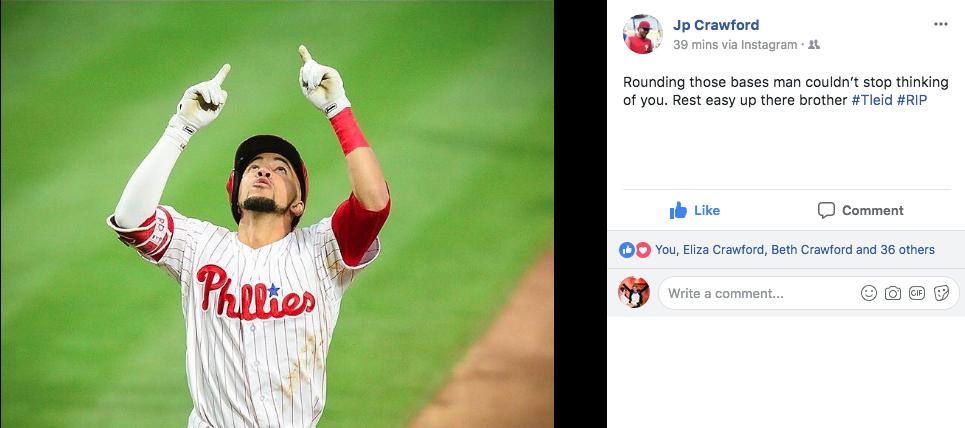Click the Comment button label
Viewport: 965px width, 428px height.
pos(873,211)
